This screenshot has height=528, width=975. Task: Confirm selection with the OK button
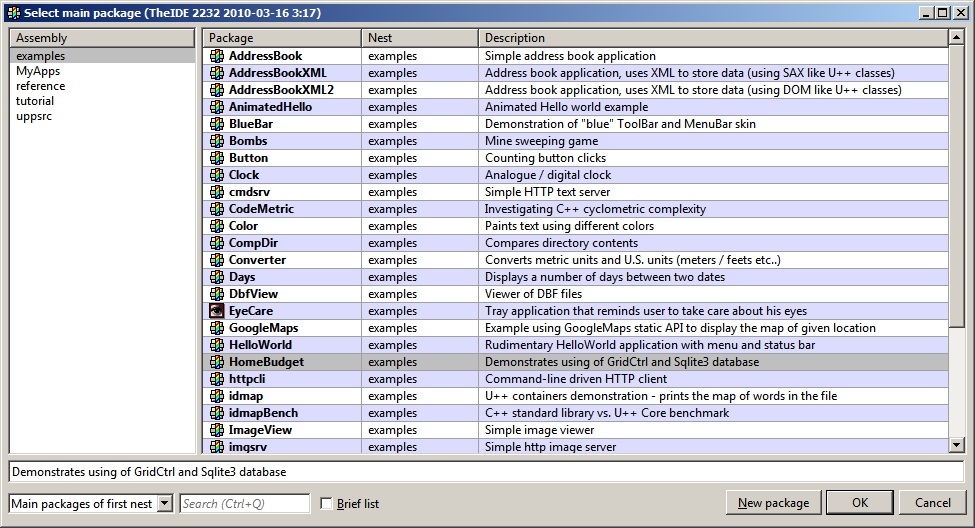860,503
